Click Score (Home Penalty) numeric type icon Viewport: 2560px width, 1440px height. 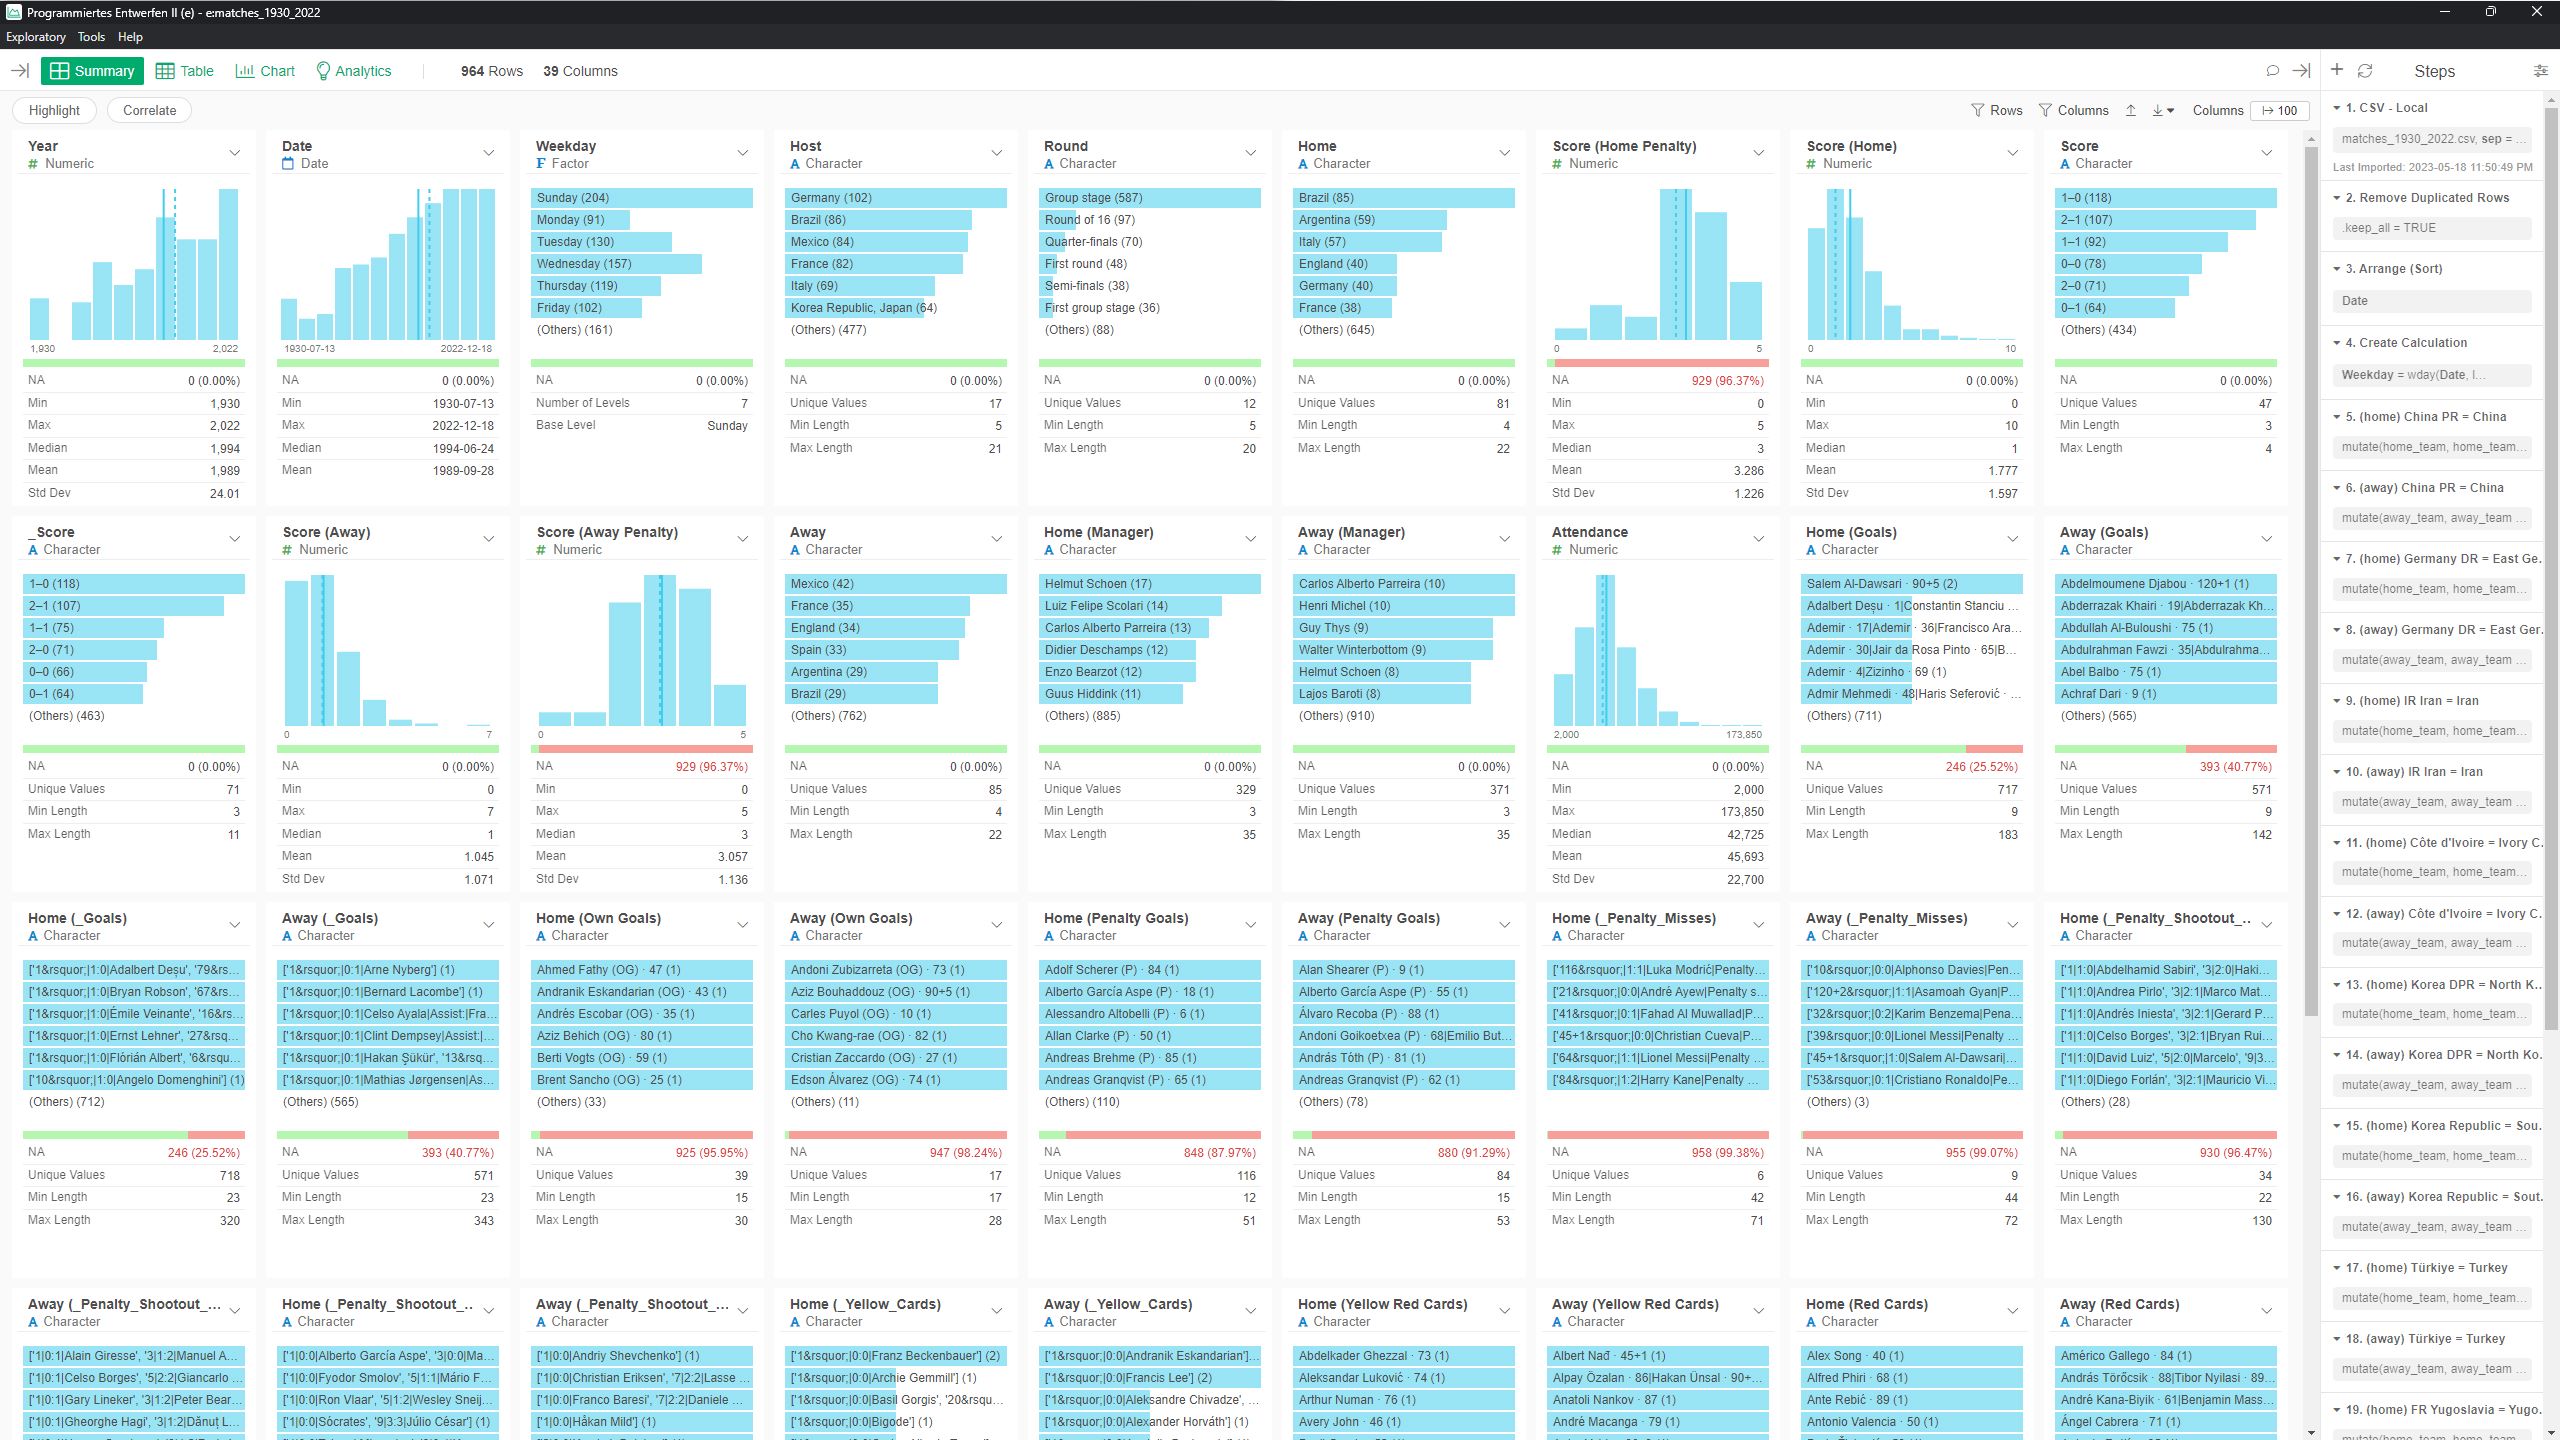pyautogui.click(x=1557, y=163)
